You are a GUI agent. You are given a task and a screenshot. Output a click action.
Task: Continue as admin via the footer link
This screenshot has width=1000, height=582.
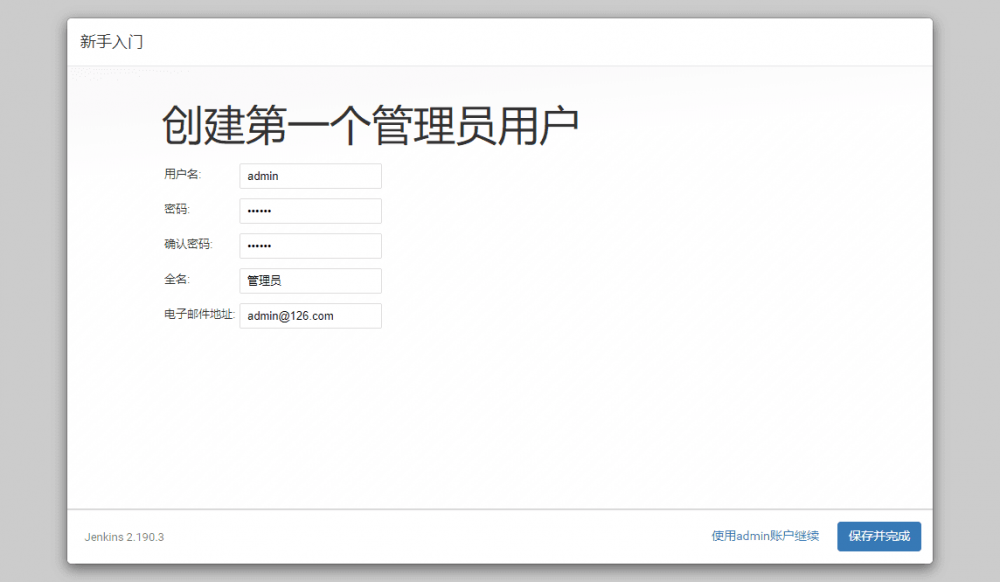click(764, 536)
